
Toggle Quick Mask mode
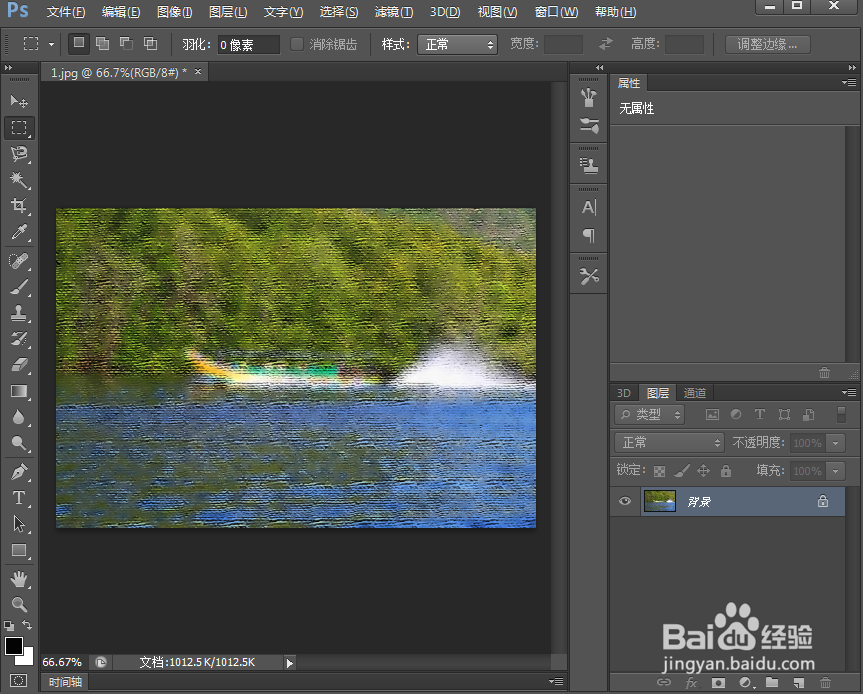18,681
